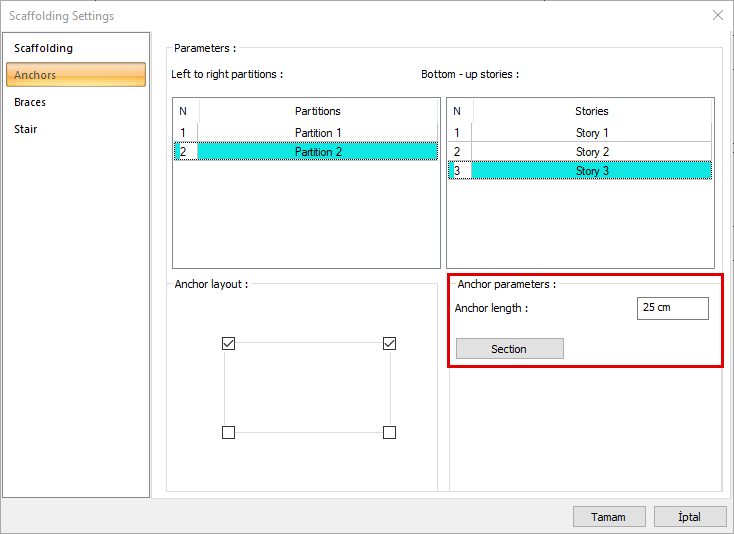Go to the Stair settings page

pyautogui.click(x=26, y=129)
